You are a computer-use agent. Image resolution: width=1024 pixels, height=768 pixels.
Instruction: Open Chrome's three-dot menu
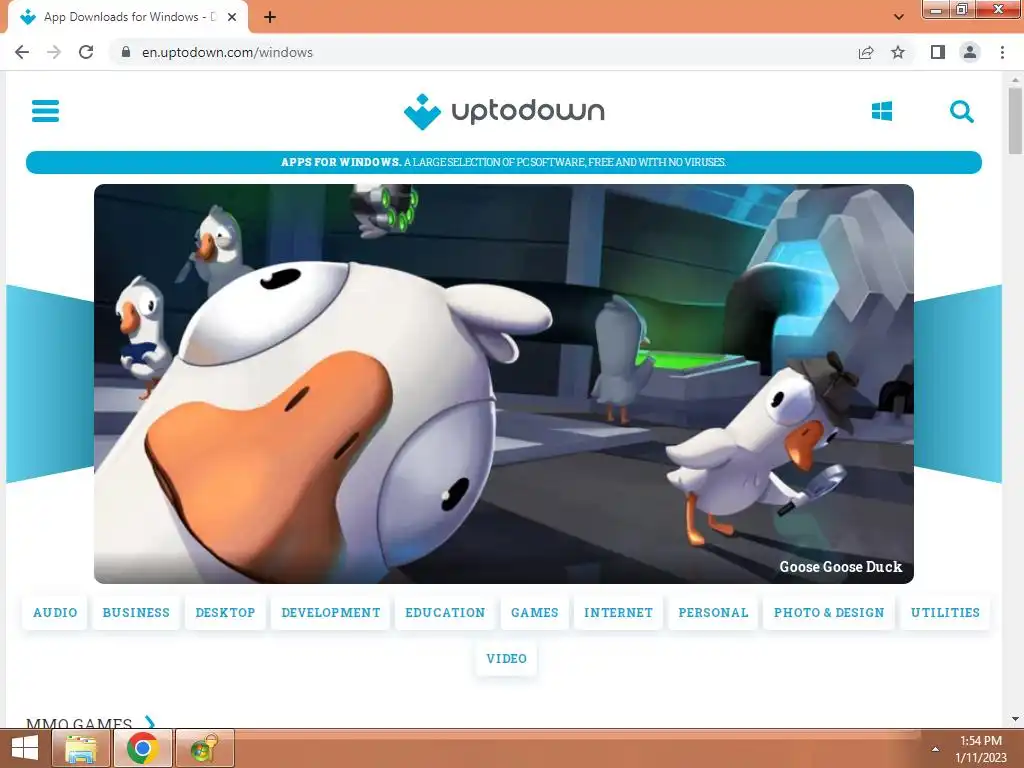click(1002, 52)
